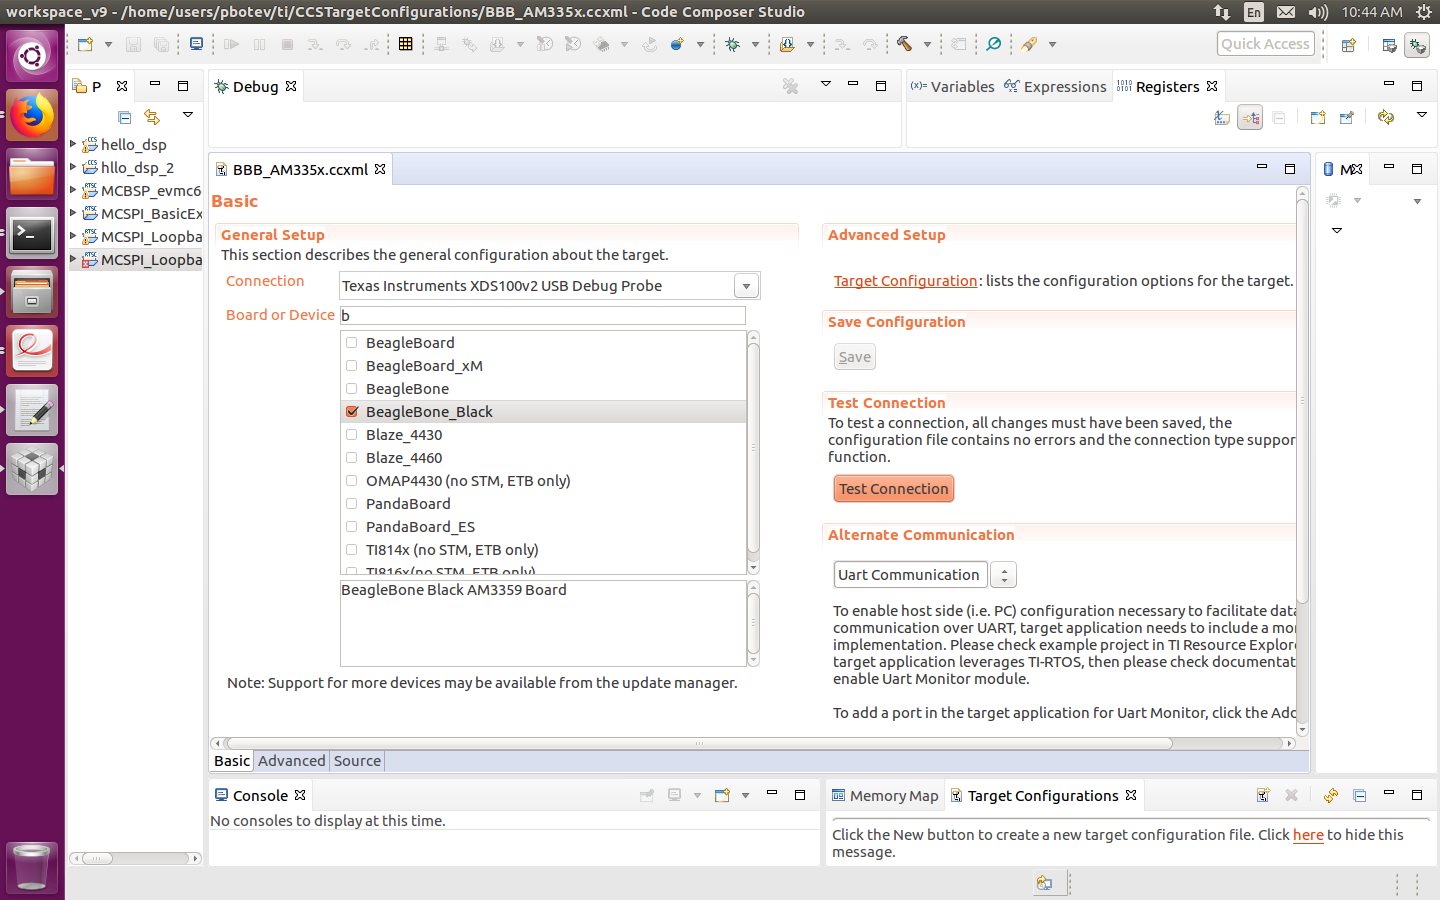The height and width of the screenshot is (900, 1440).
Task: Click New Target Configuration icon in Target Configurations
Action: coord(1263,795)
